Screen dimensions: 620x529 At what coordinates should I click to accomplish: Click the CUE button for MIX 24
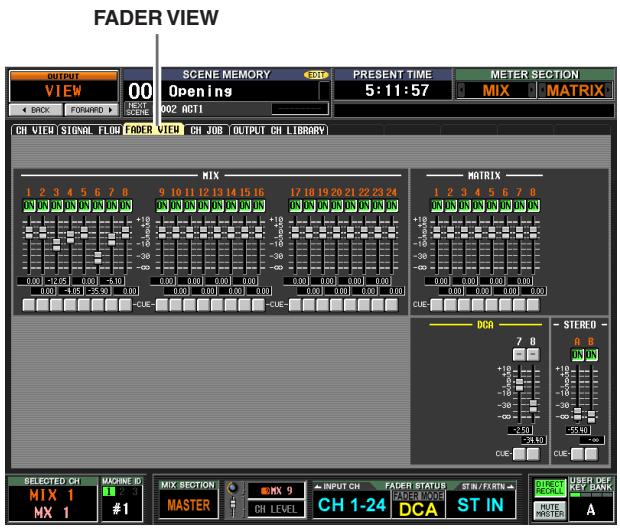pos(391,305)
